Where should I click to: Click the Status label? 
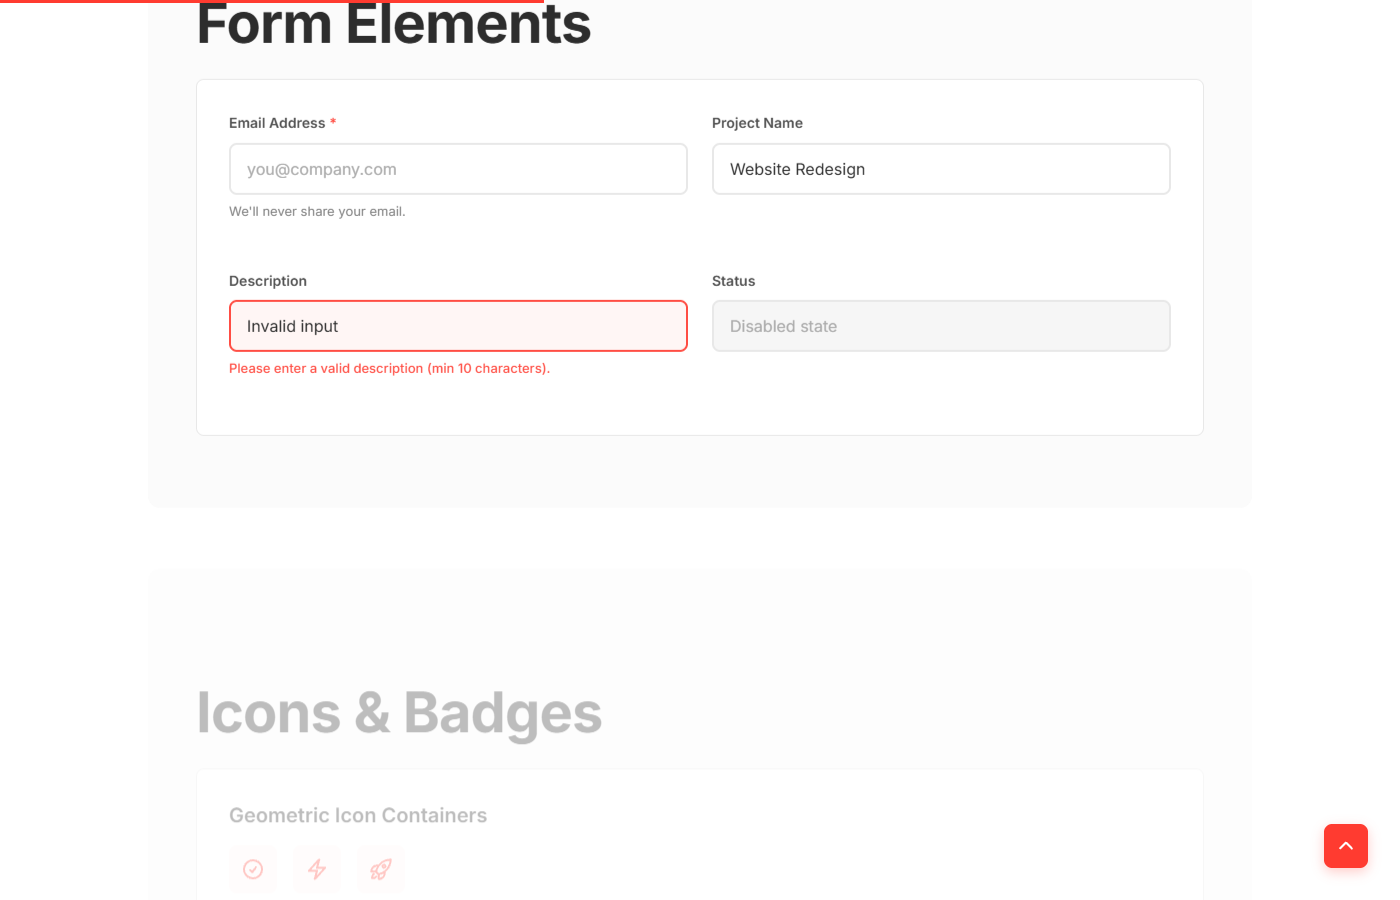click(733, 281)
